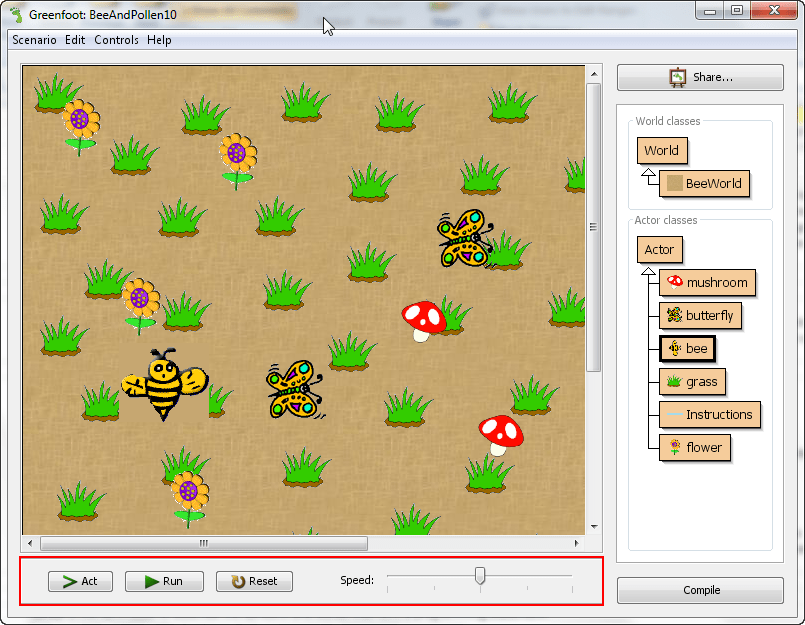Open the Share dialog
The width and height of the screenshot is (805, 625).
coord(699,77)
